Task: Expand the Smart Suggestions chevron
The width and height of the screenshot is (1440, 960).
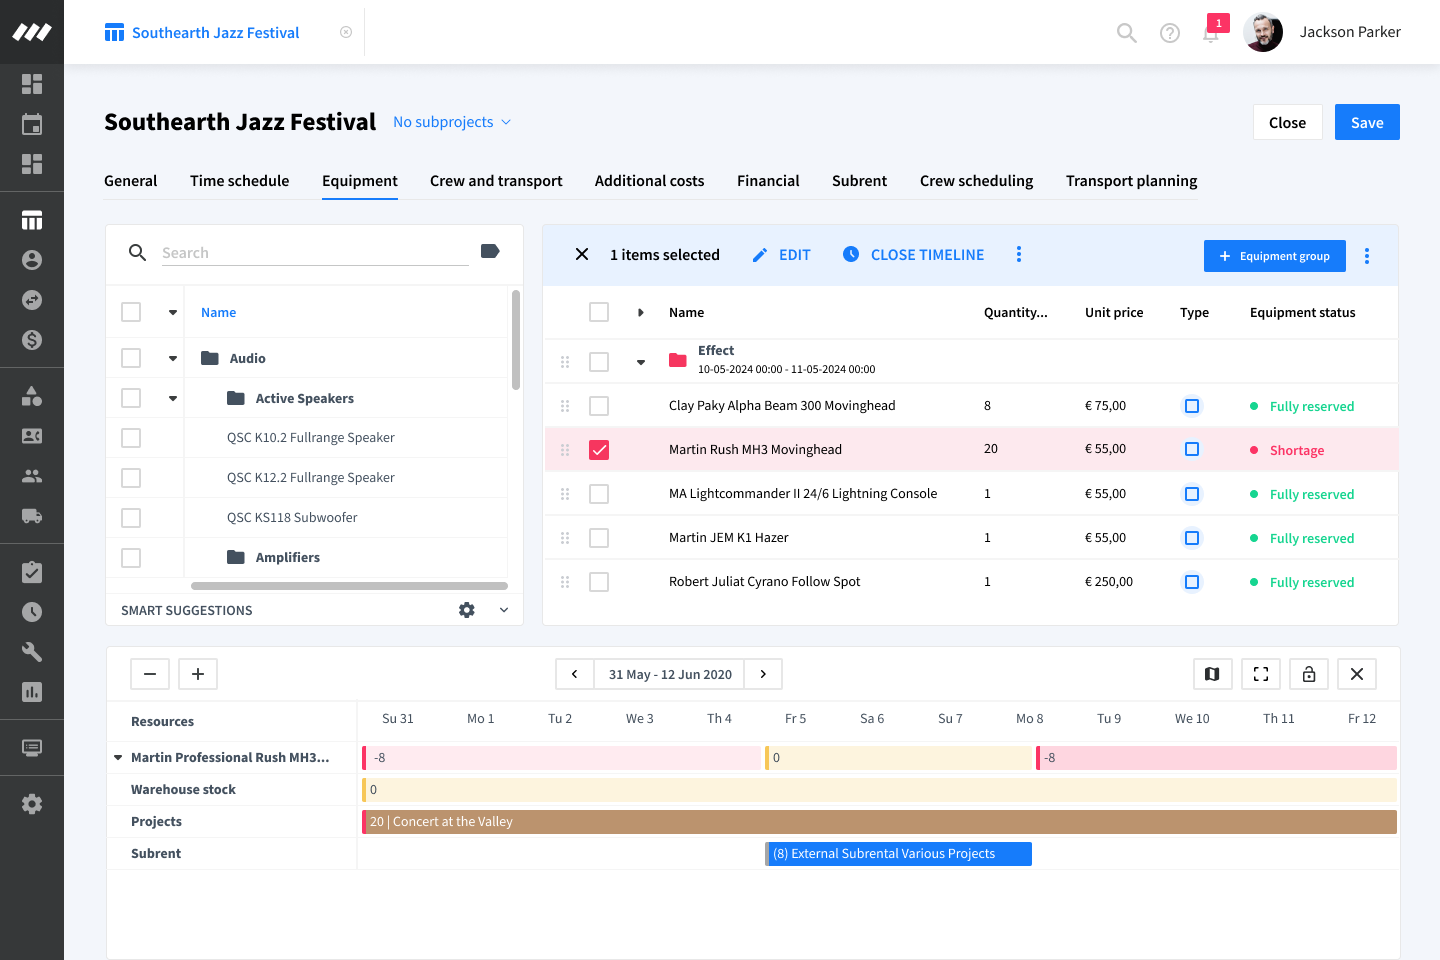Action: 504,610
